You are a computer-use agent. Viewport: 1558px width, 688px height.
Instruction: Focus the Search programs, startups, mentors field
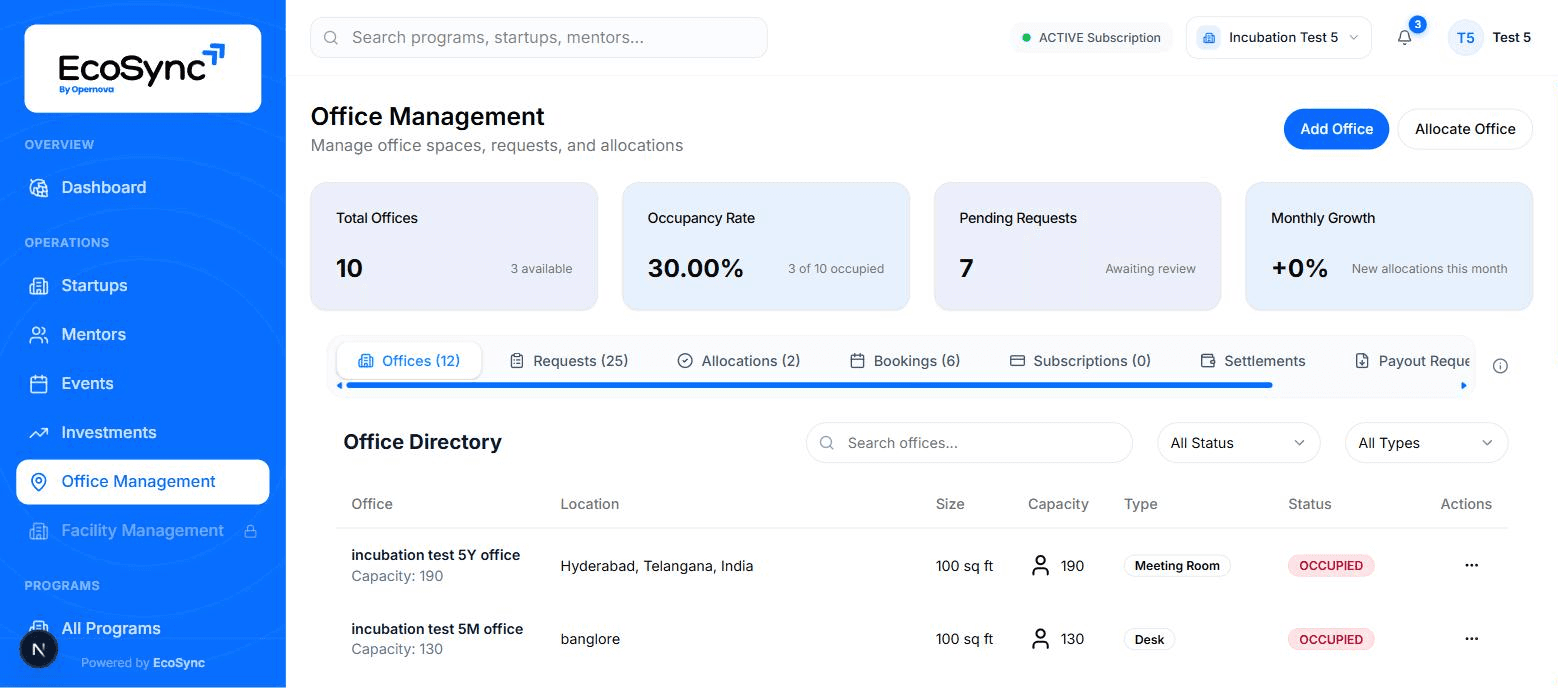coord(539,38)
